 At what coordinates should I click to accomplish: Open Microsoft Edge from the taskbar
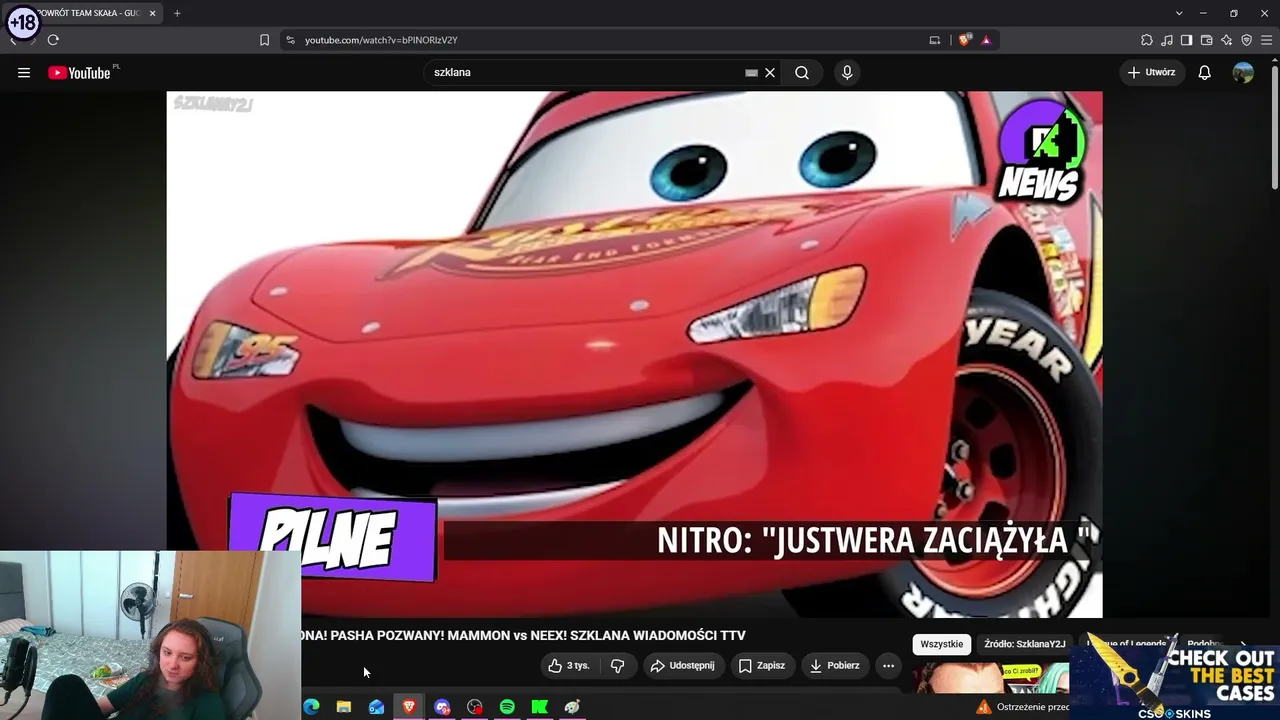tap(311, 707)
